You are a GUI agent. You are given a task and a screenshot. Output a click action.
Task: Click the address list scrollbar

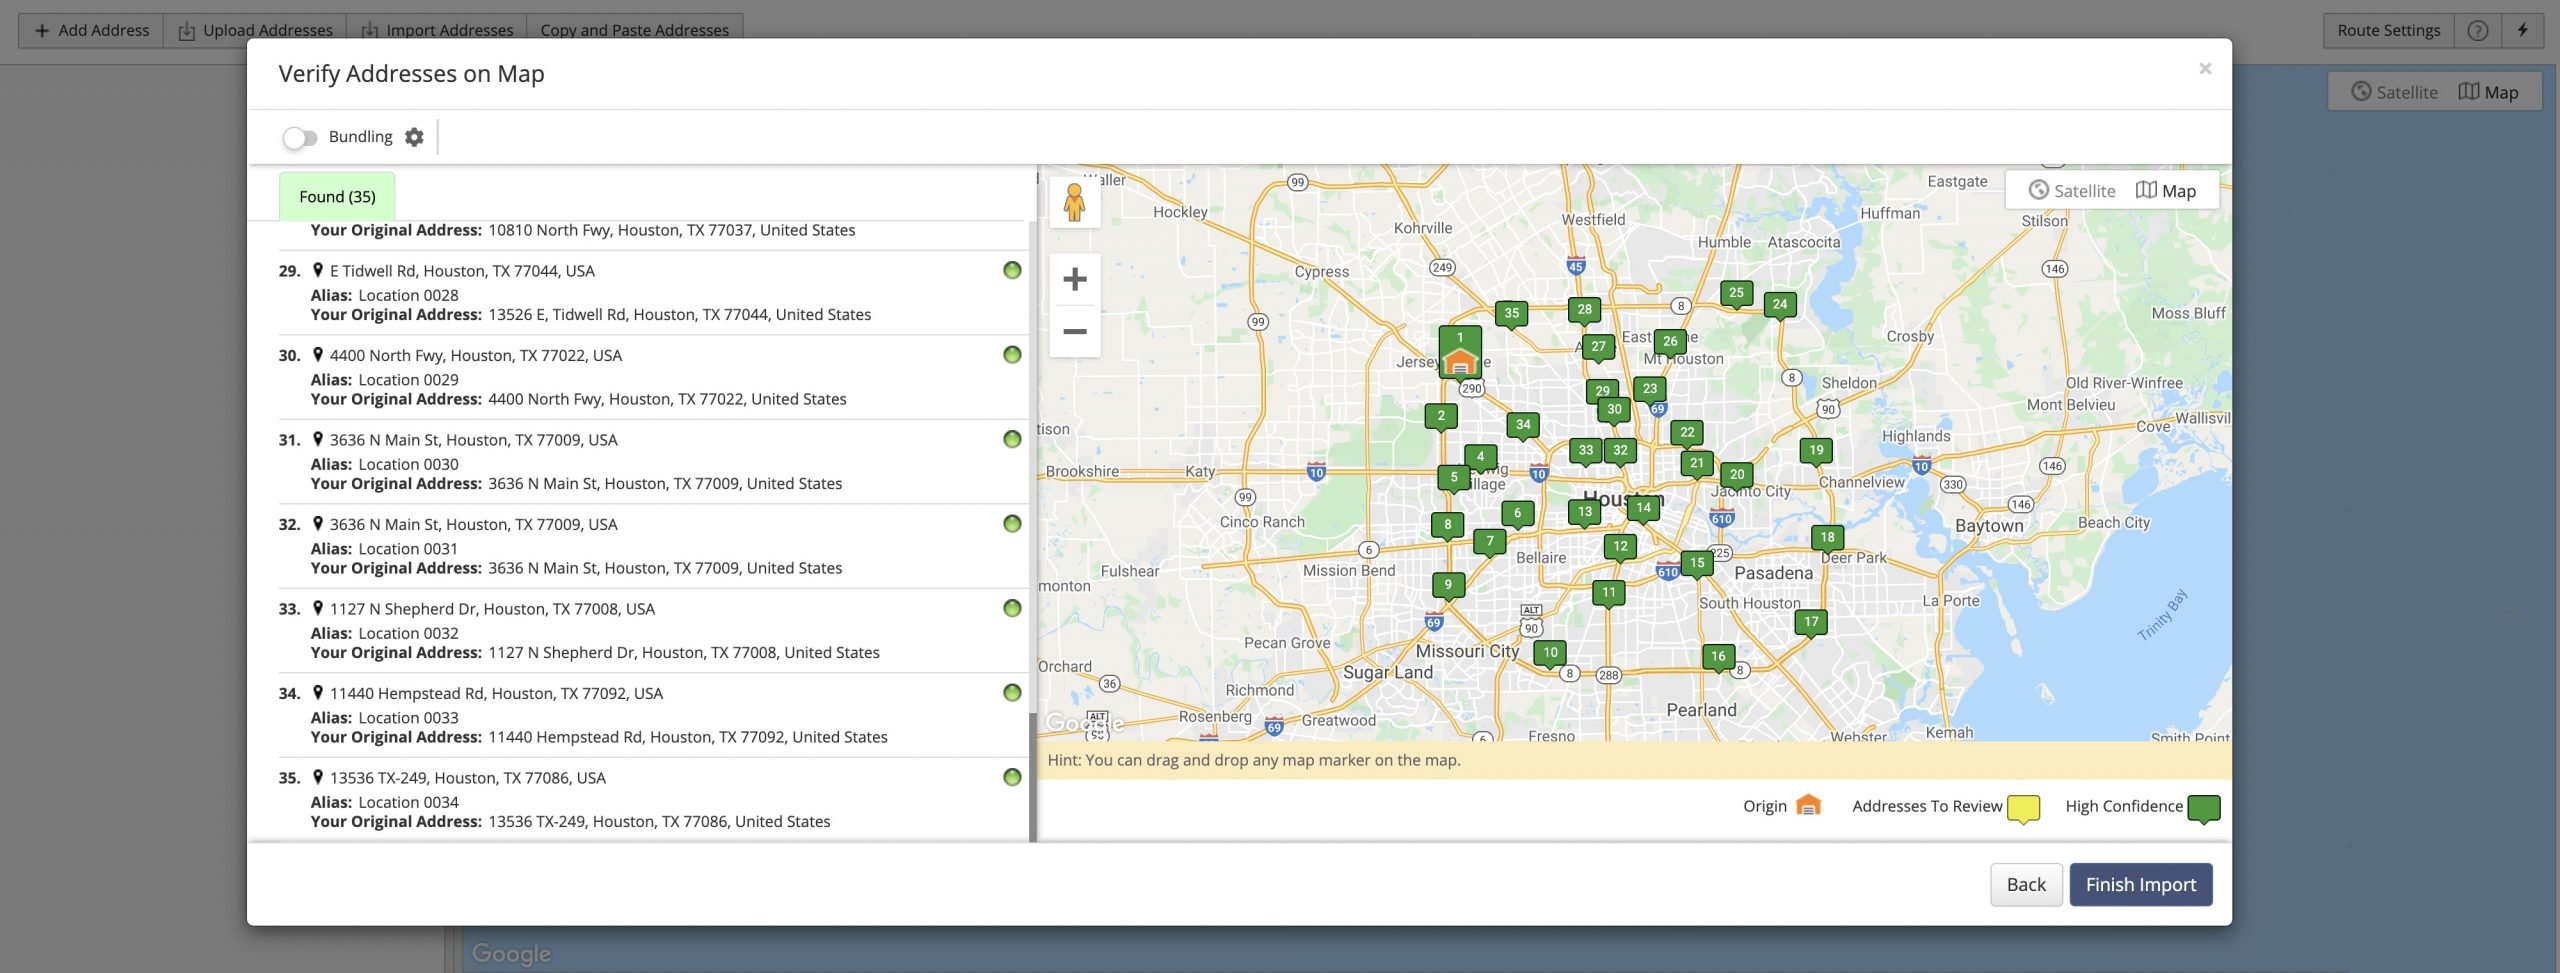pyautogui.click(x=1032, y=776)
